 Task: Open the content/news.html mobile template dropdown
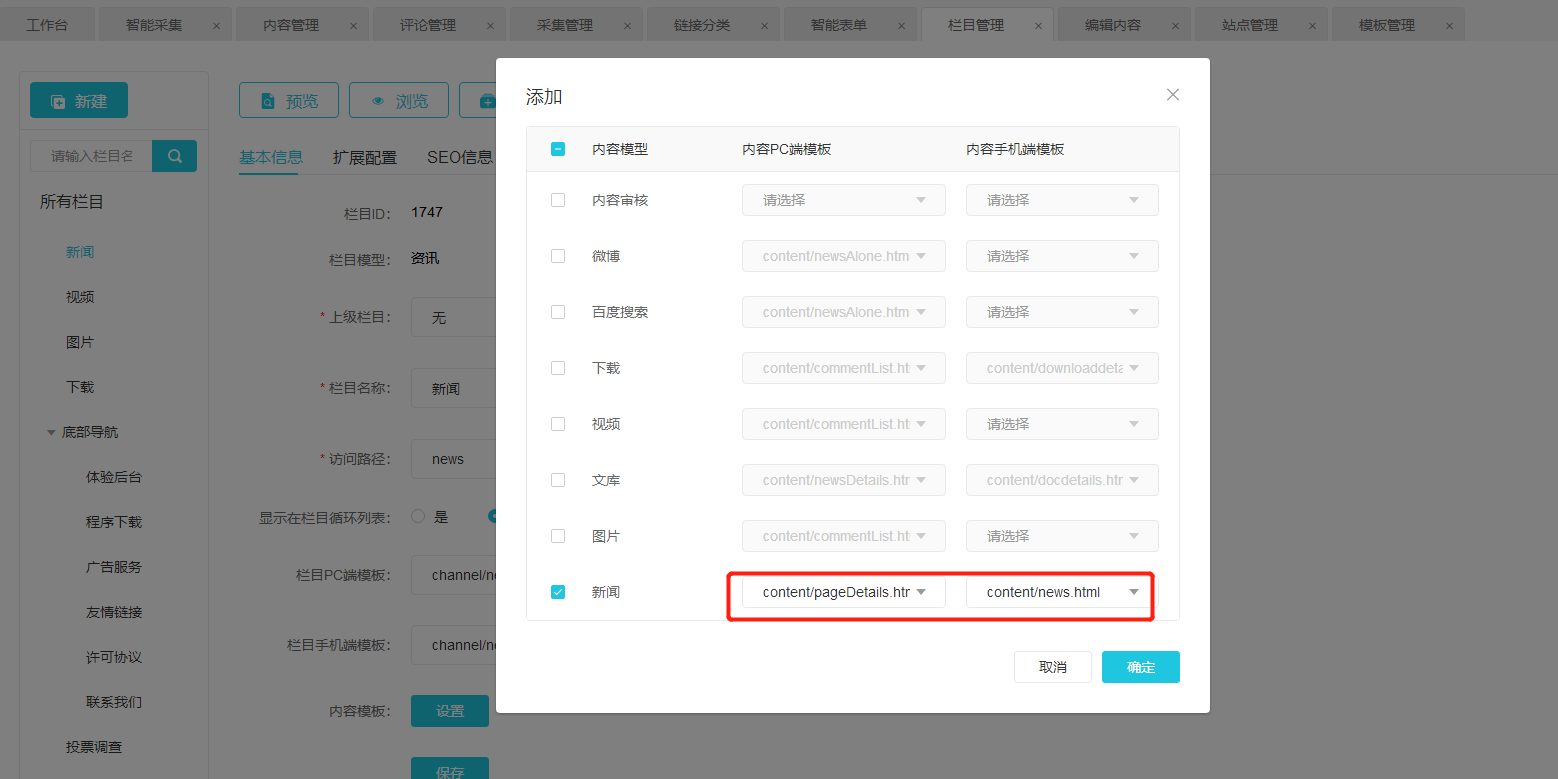1062,592
